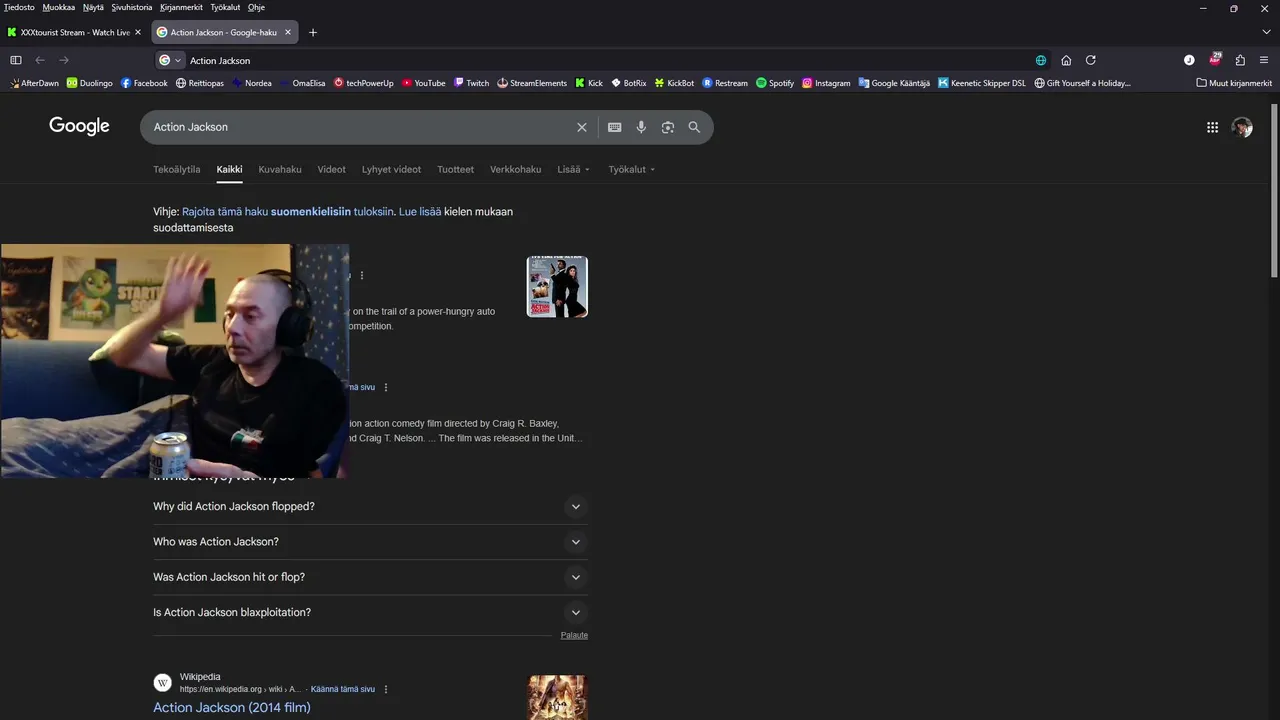Click the page vertical scrollbar
The width and height of the screenshot is (1280, 720).
[x=1274, y=190]
